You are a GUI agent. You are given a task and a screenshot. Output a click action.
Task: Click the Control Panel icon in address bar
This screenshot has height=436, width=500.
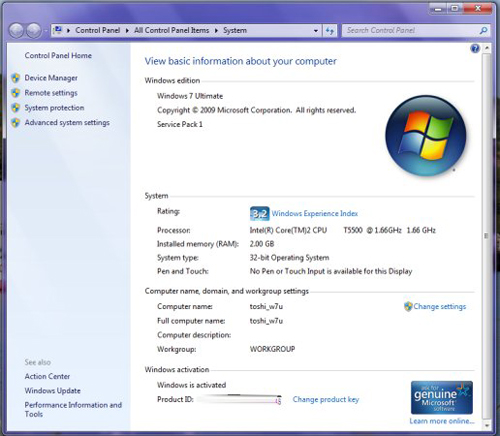pyautogui.click(x=58, y=30)
